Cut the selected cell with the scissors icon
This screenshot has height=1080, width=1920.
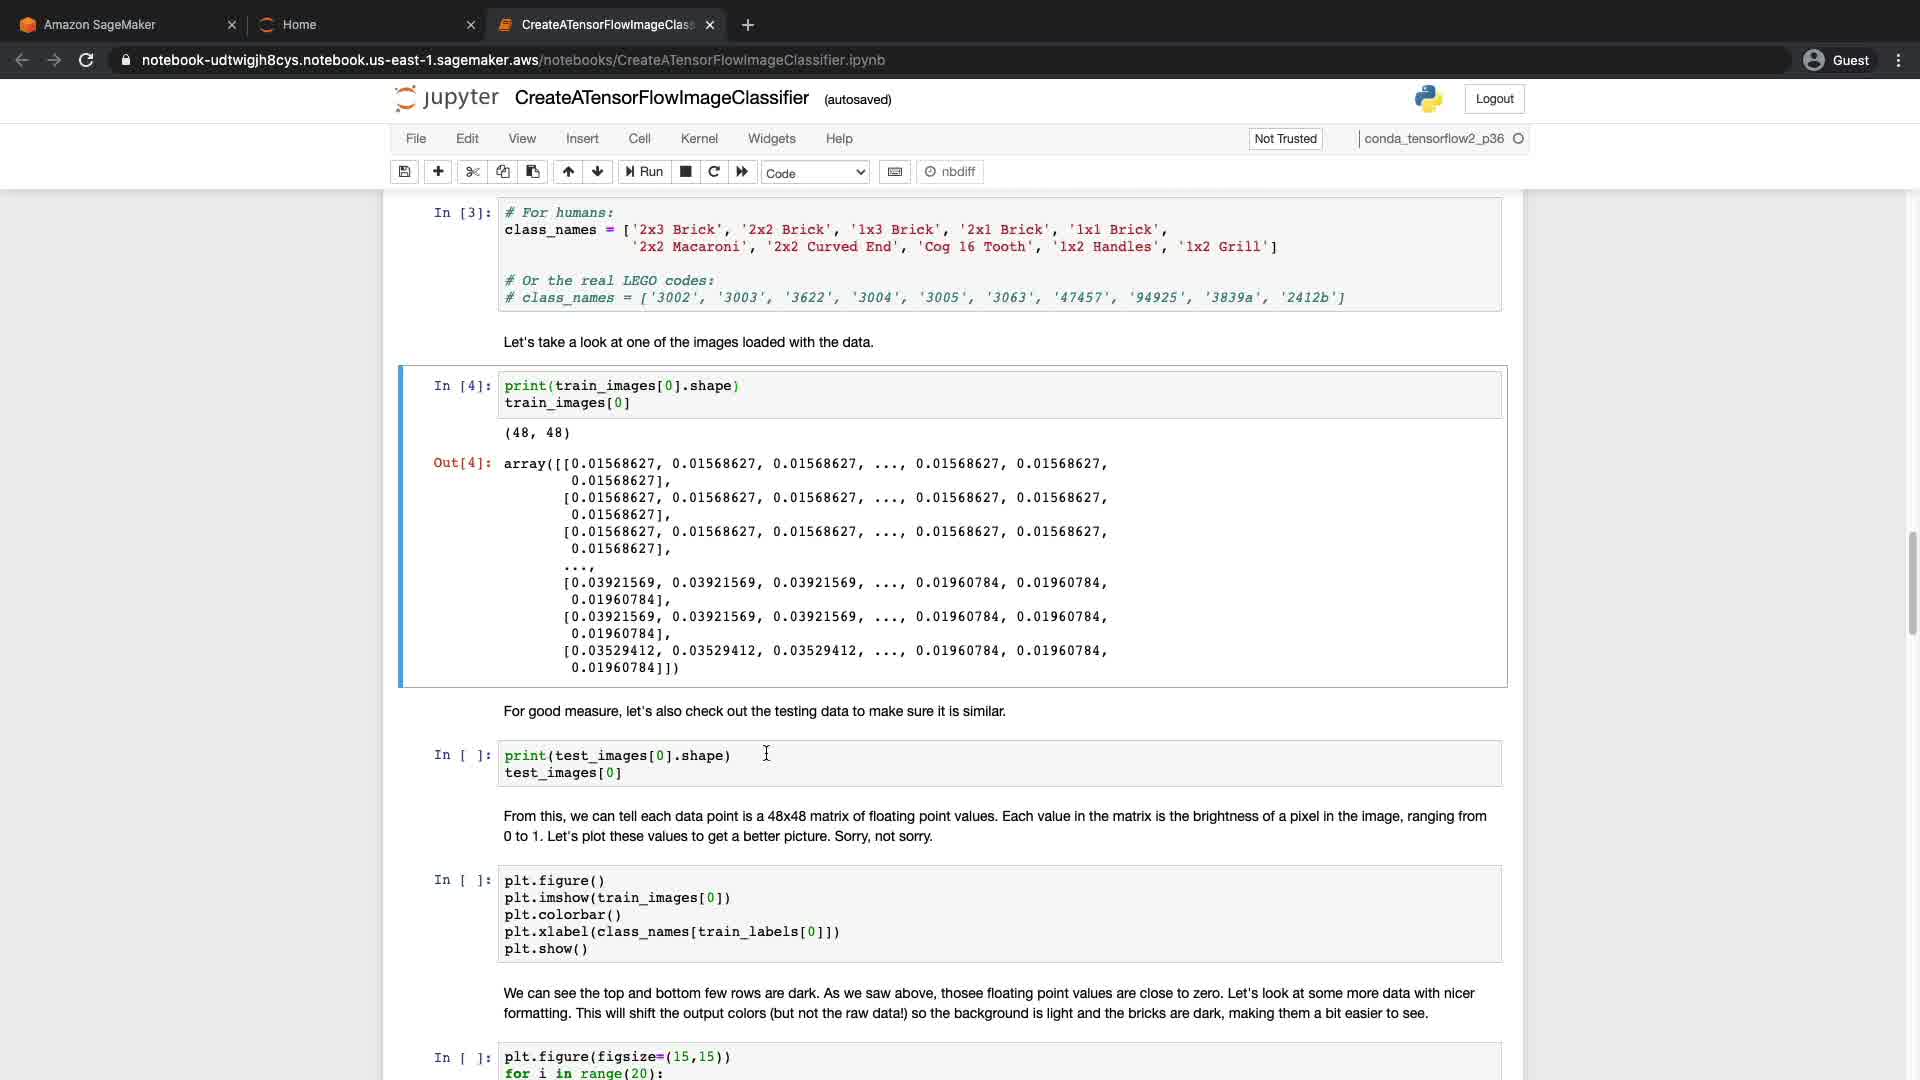click(x=472, y=172)
